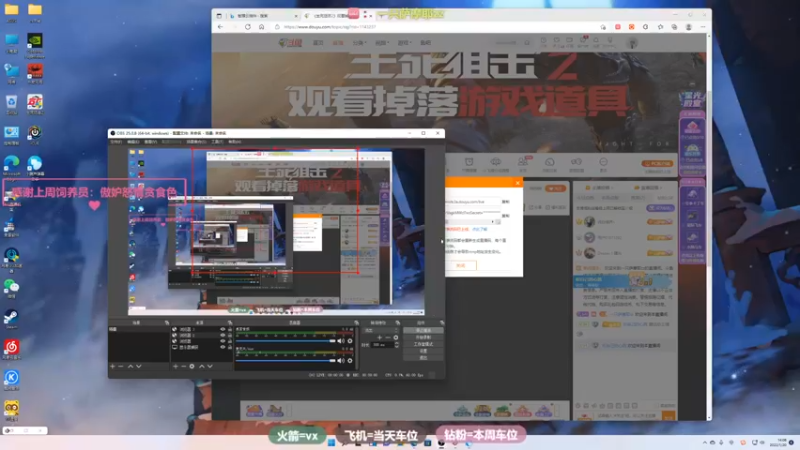Go to Douyu 首页 nav link
800x450 pixels.
[318, 43]
